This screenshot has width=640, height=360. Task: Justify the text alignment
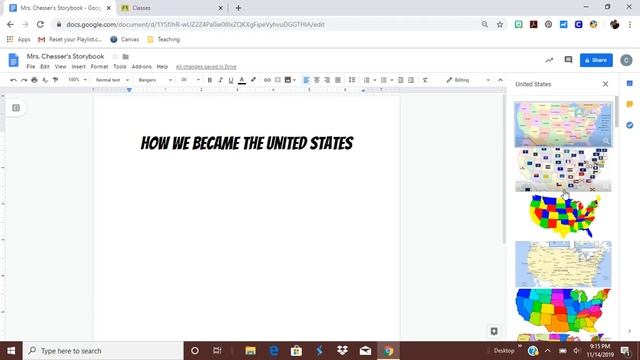(x=338, y=80)
